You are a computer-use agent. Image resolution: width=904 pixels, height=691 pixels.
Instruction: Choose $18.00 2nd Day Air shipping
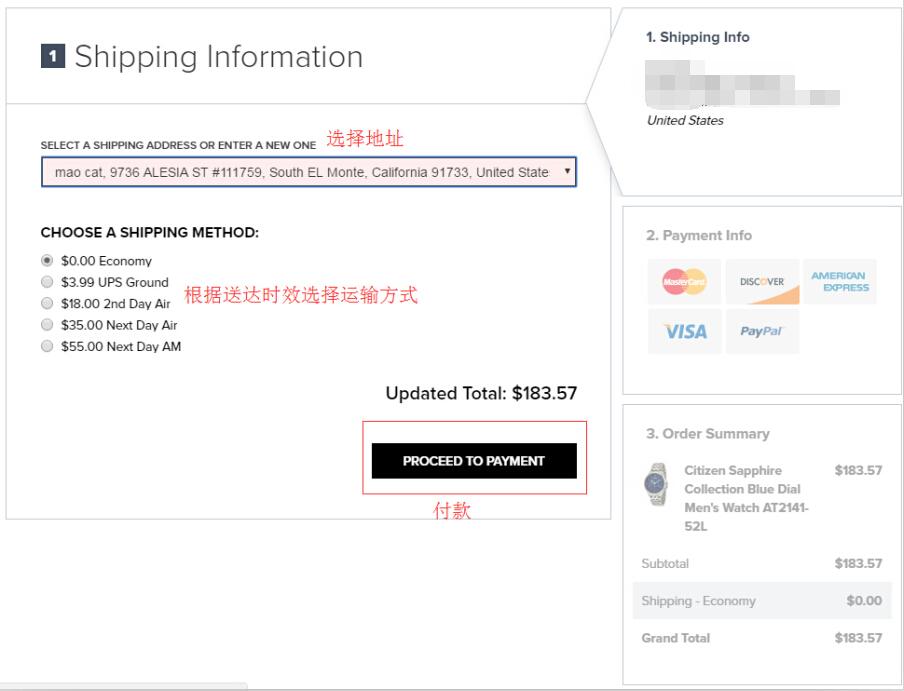click(x=47, y=303)
